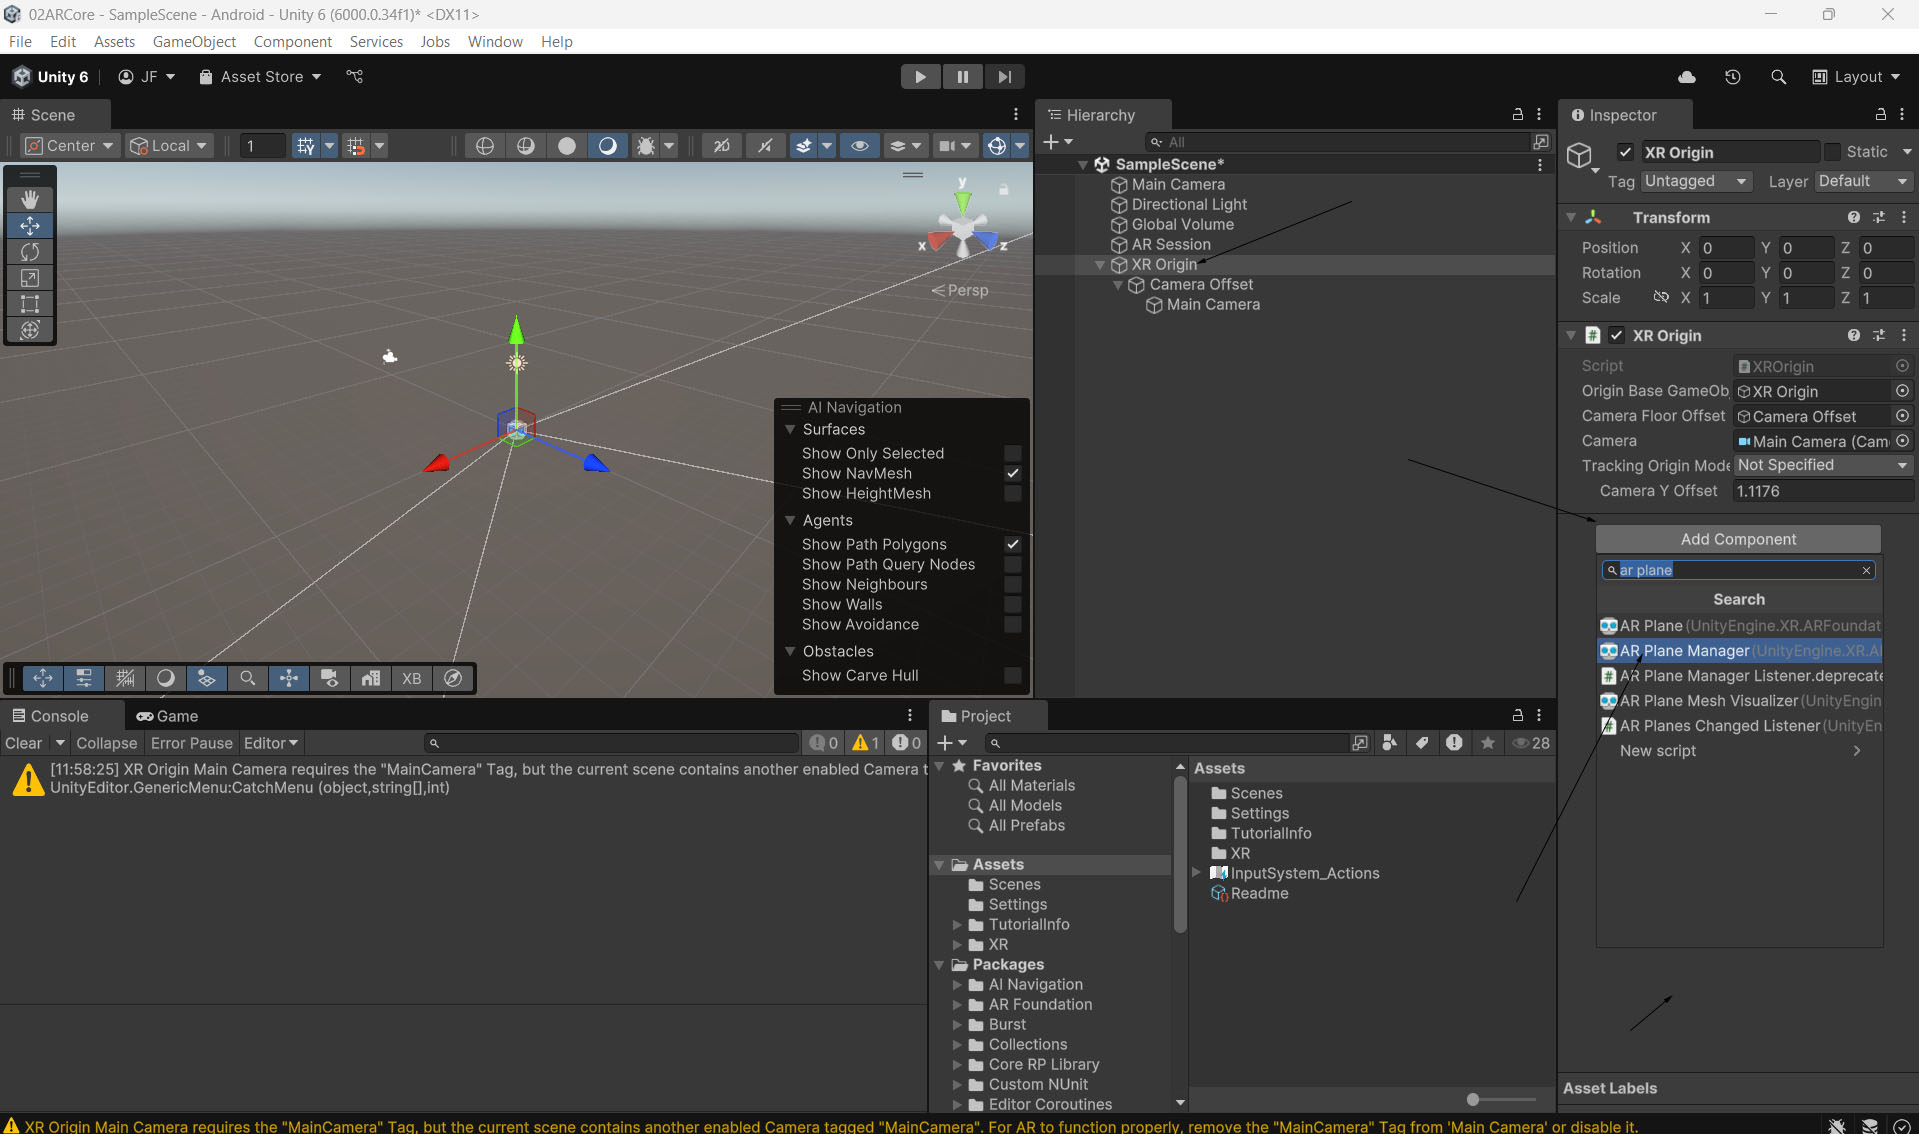Click the Pause button
Image resolution: width=1919 pixels, height=1134 pixels.
click(962, 77)
